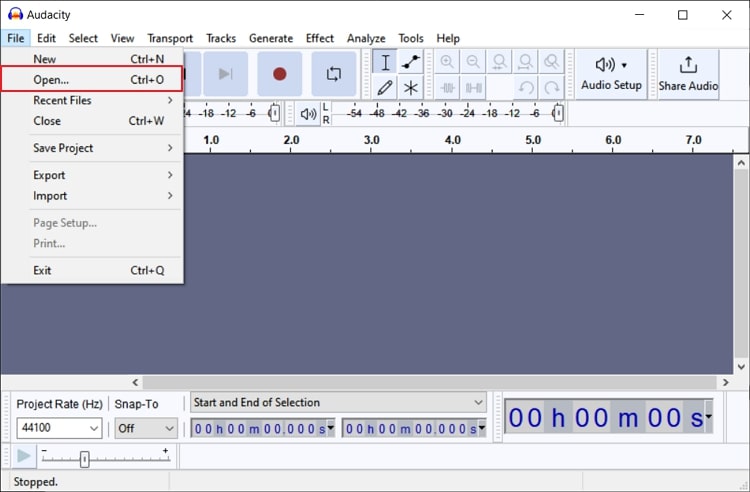Click the Record button

pyautogui.click(x=280, y=74)
